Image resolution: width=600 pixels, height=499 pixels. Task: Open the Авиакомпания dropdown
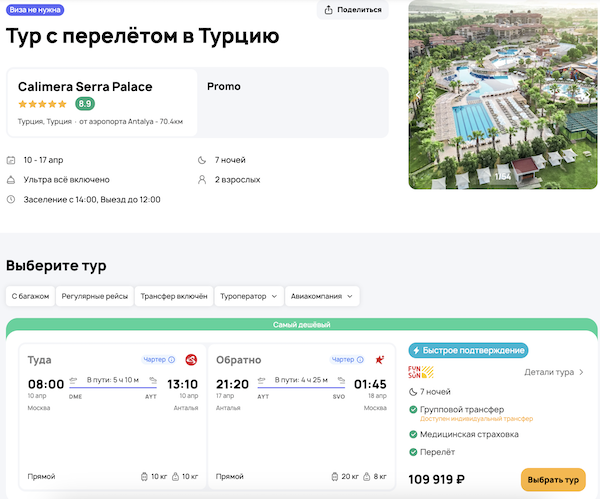322,296
